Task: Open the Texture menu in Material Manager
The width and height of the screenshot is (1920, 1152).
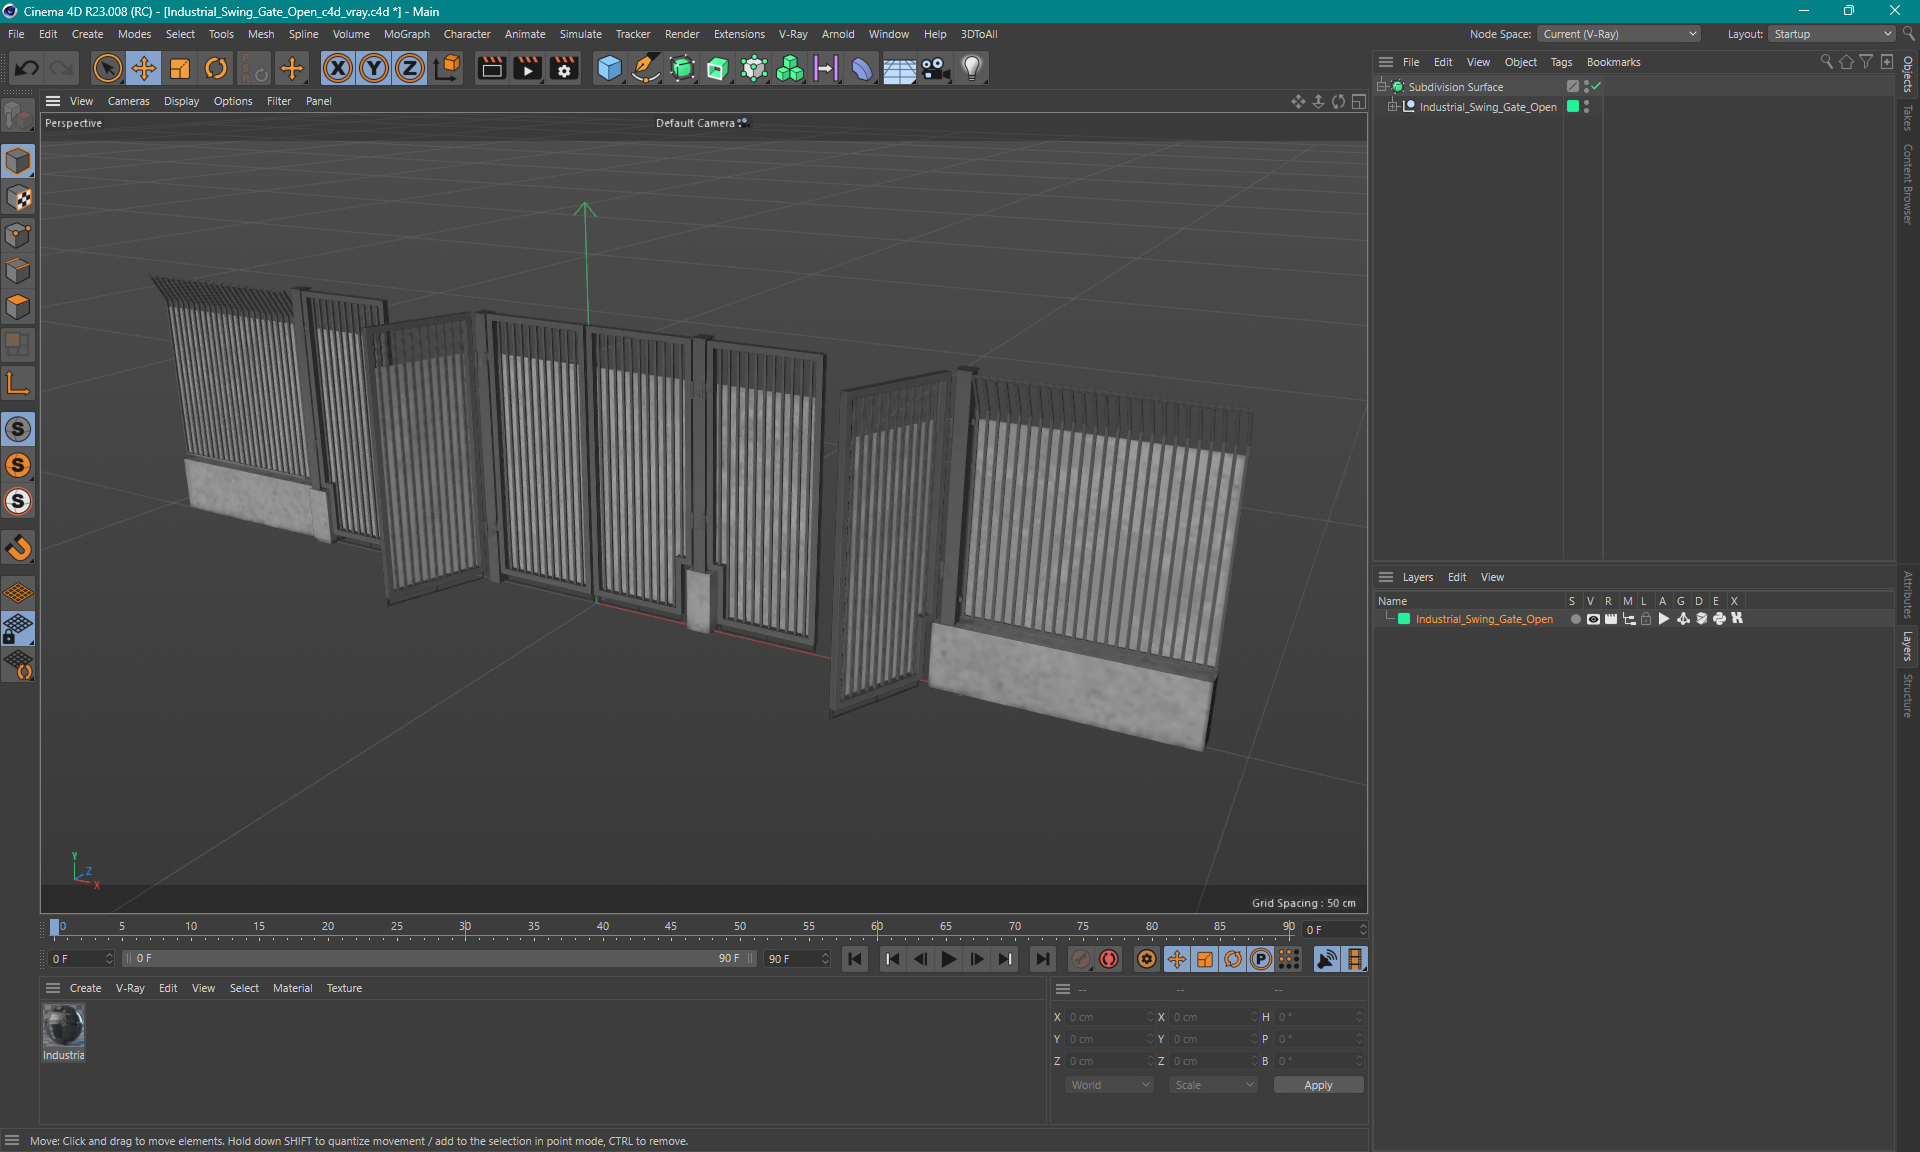Action: (344, 988)
